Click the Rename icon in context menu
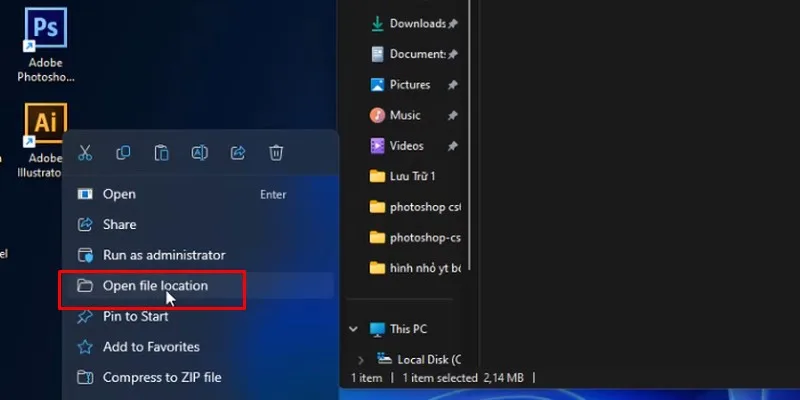800x400 pixels. point(199,153)
